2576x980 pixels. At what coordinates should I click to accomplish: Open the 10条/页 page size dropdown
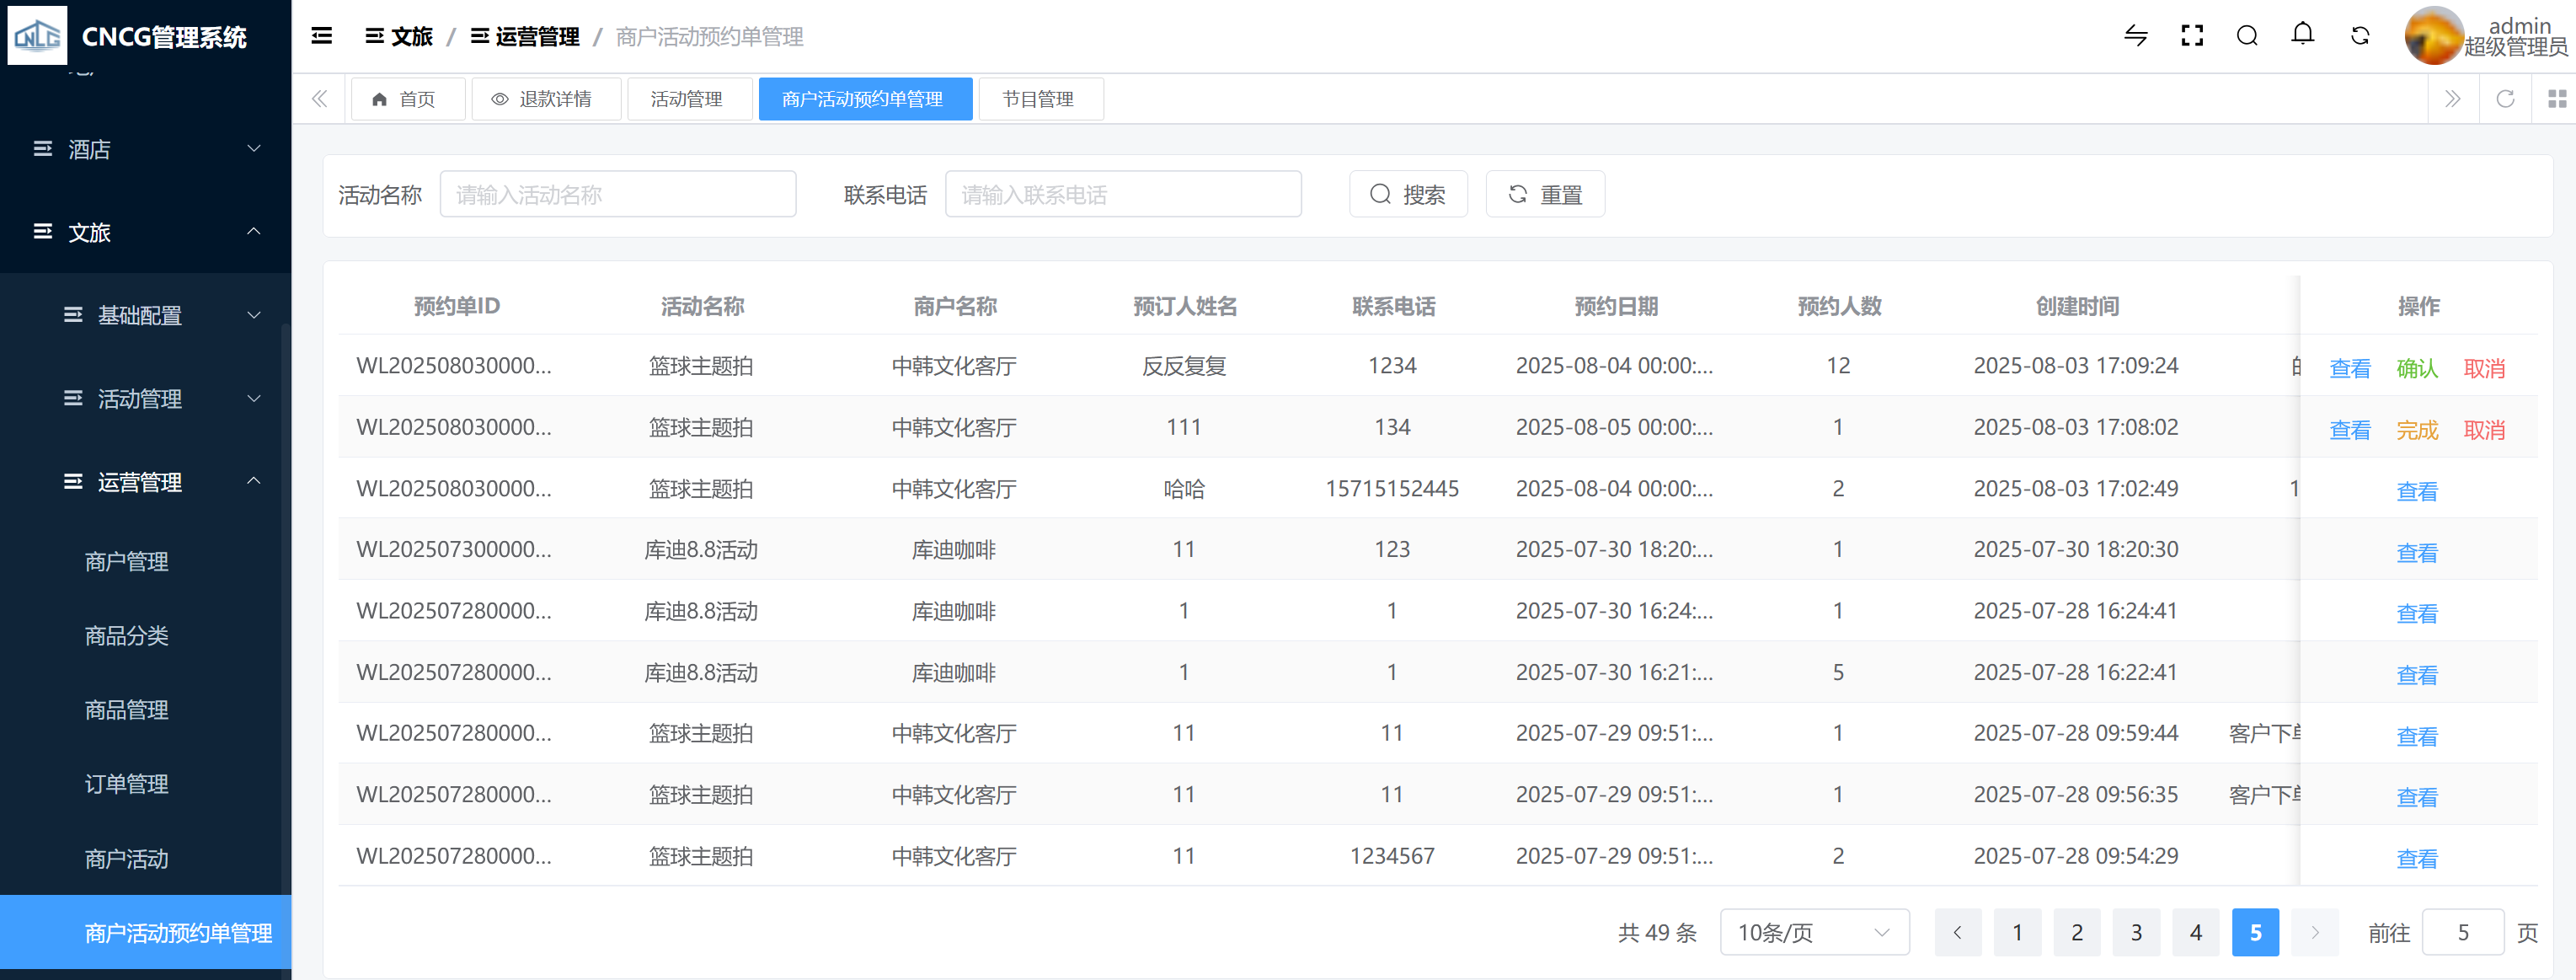(x=1813, y=932)
